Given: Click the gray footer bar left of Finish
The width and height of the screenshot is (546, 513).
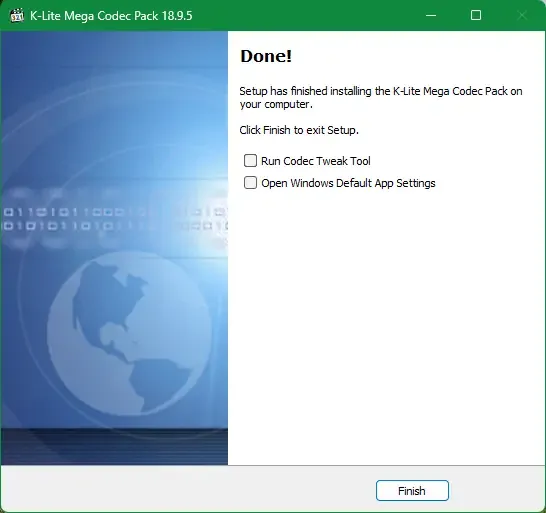Looking at the screenshot, I should 188,489.
